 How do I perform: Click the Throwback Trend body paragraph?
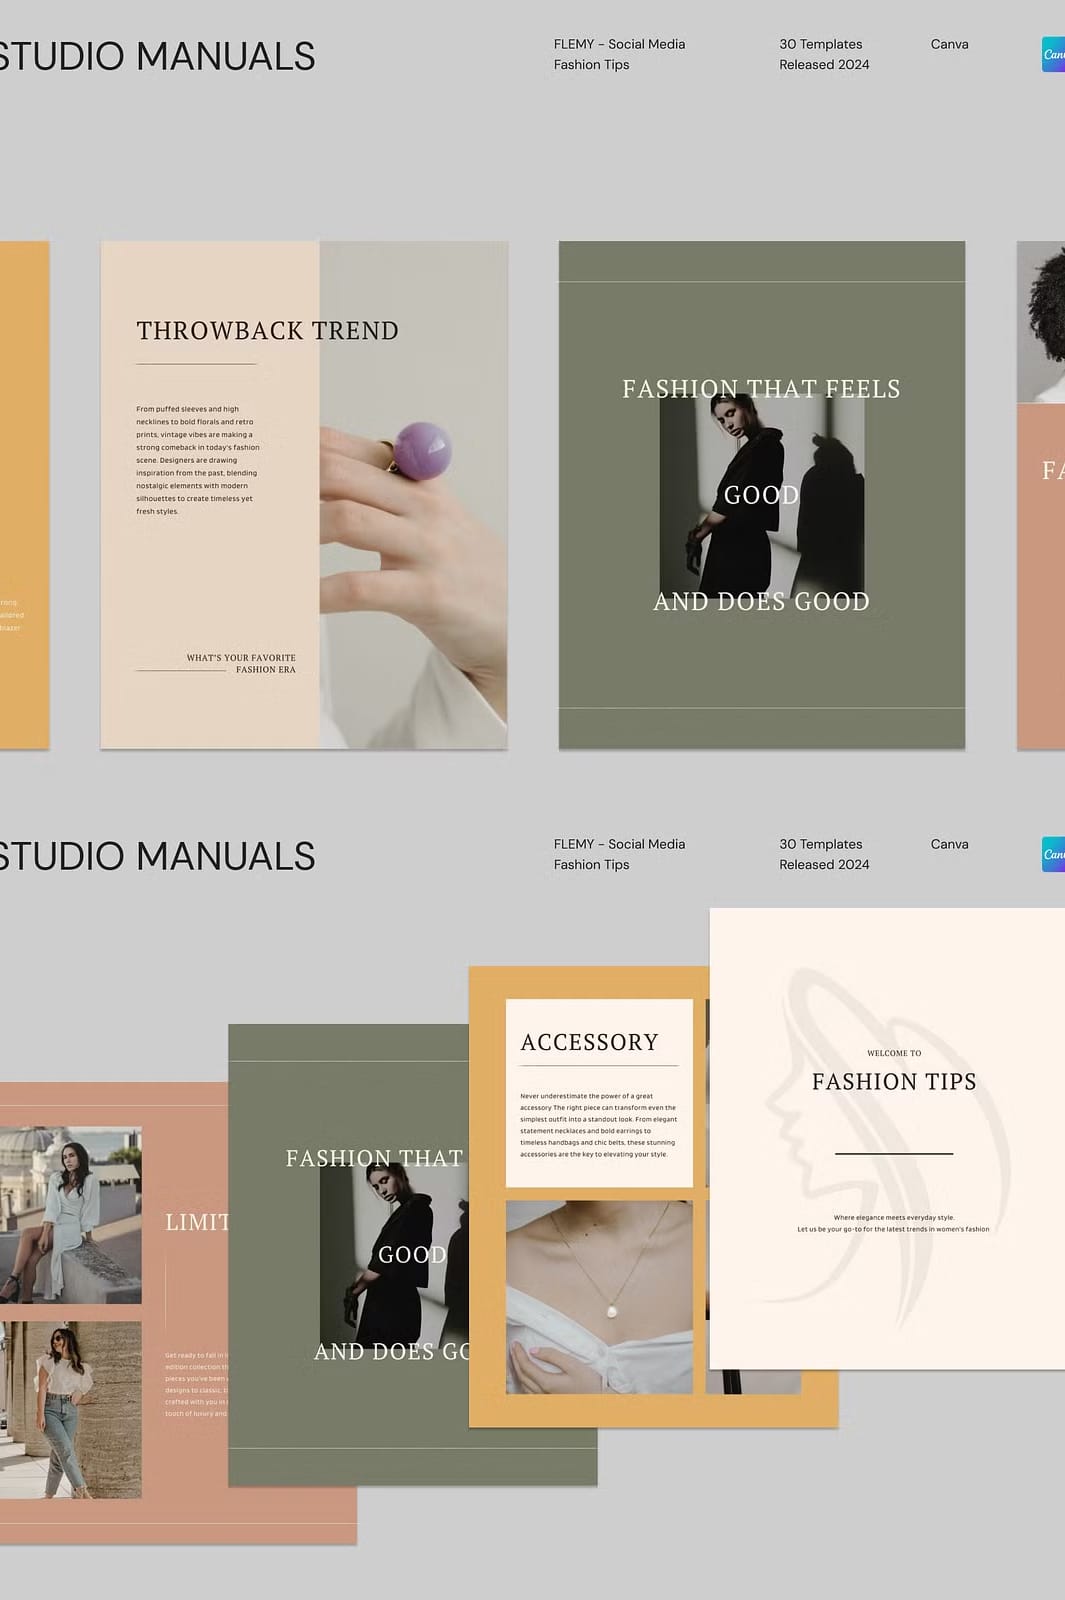coord(197,460)
